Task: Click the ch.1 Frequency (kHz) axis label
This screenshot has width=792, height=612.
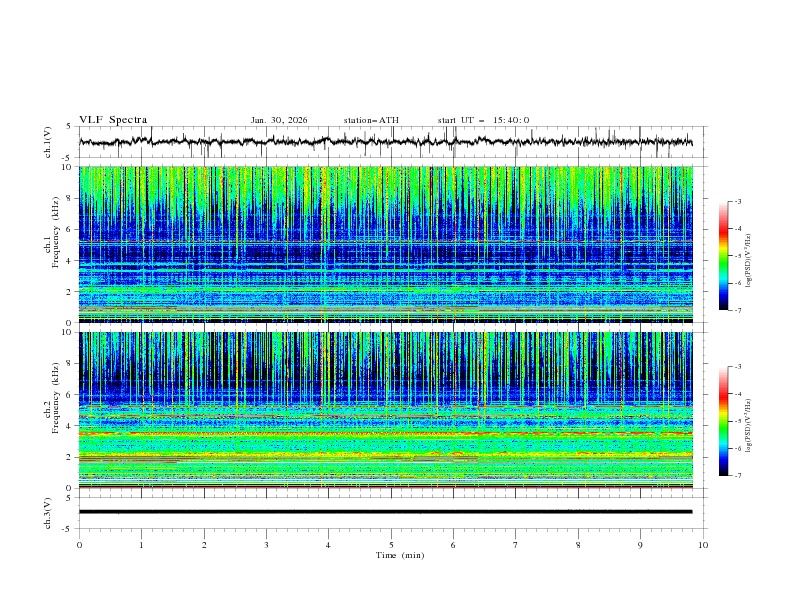Action: click(52, 233)
